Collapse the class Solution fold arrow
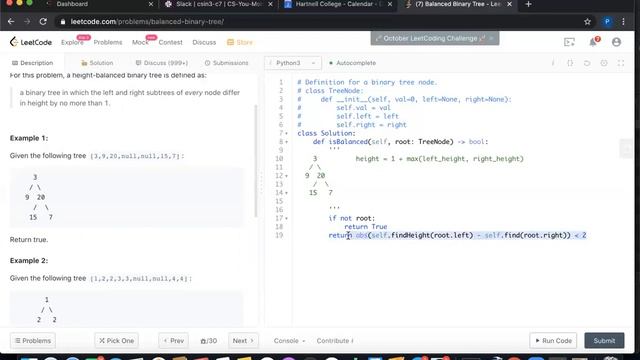640x360 pixels. (287, 133)
